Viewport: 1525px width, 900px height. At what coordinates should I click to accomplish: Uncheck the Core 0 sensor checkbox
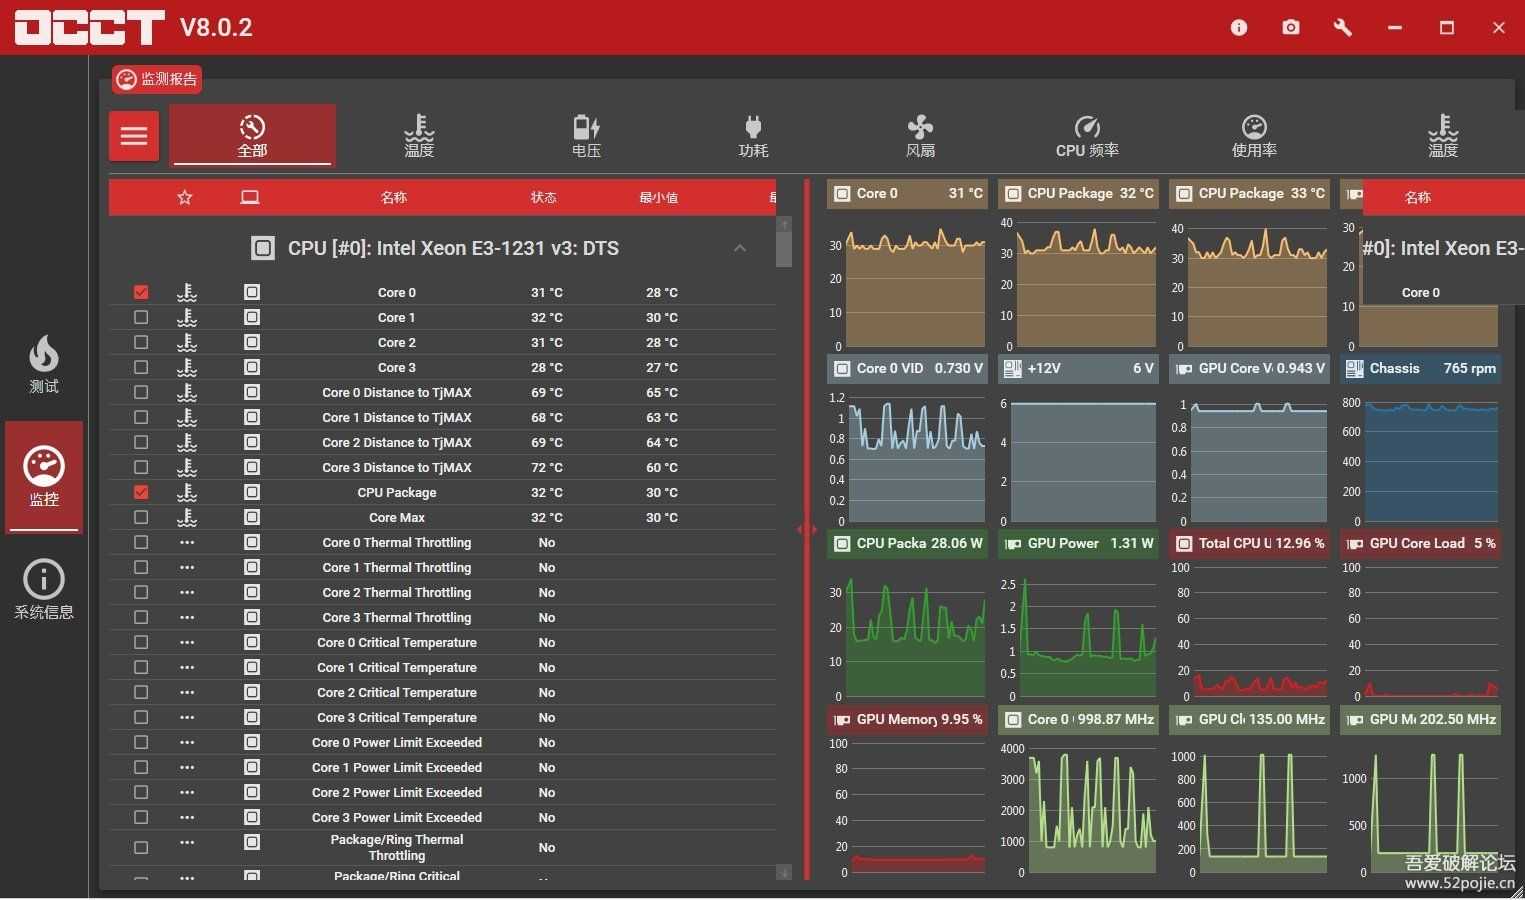[140, 292]
